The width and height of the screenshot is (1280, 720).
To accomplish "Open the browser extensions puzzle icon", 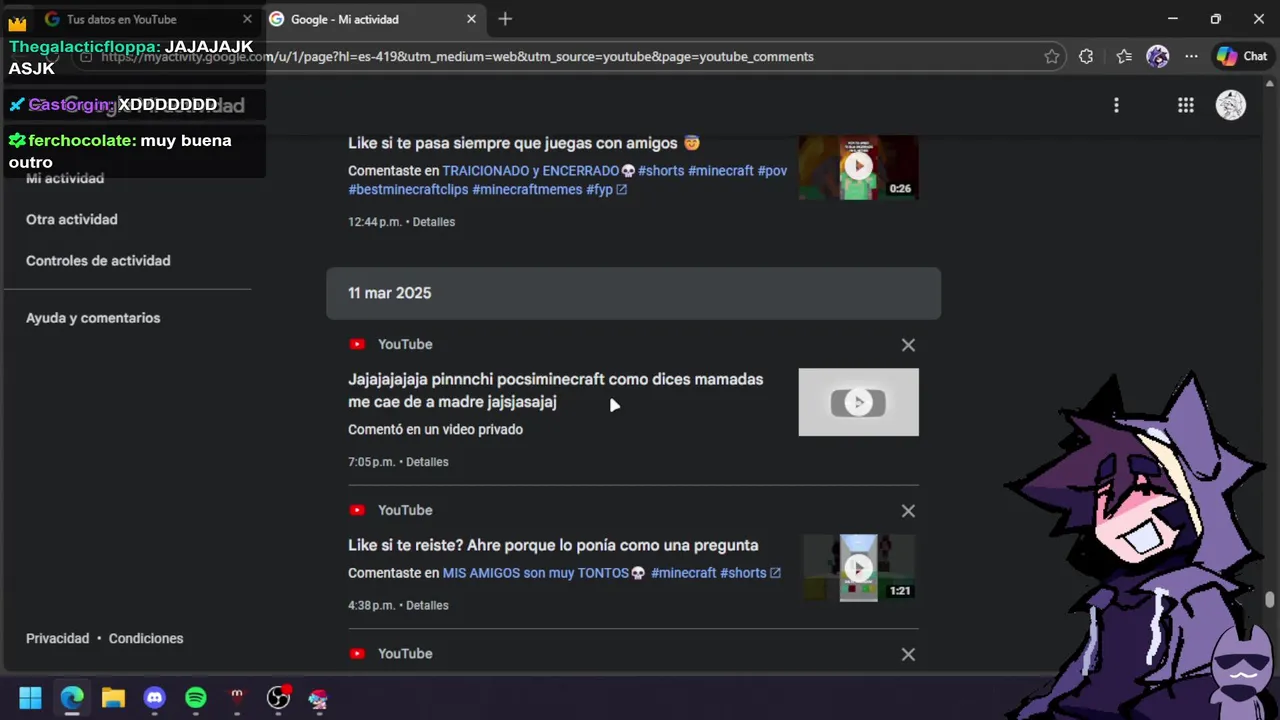I will [x=1086, y=57].
